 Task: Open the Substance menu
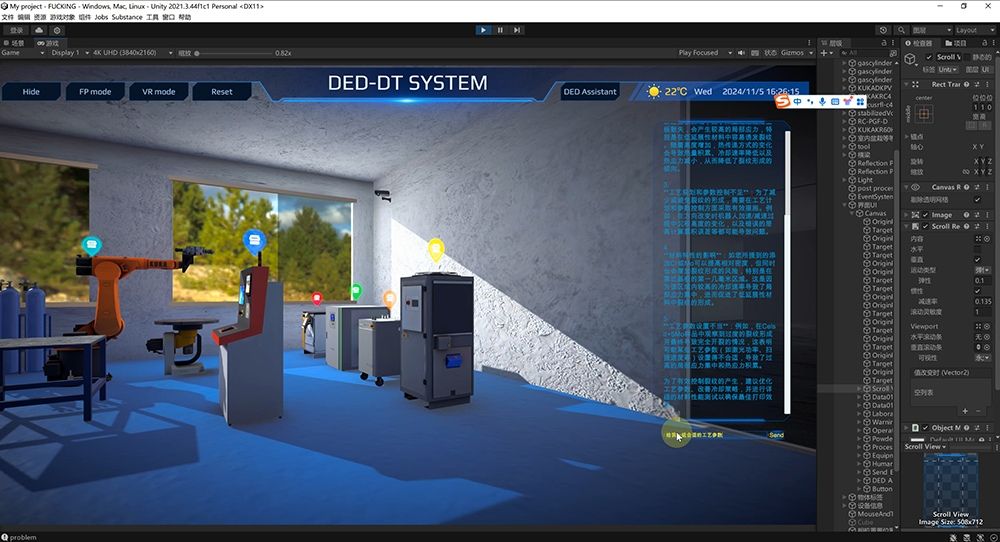pos(127,17)
